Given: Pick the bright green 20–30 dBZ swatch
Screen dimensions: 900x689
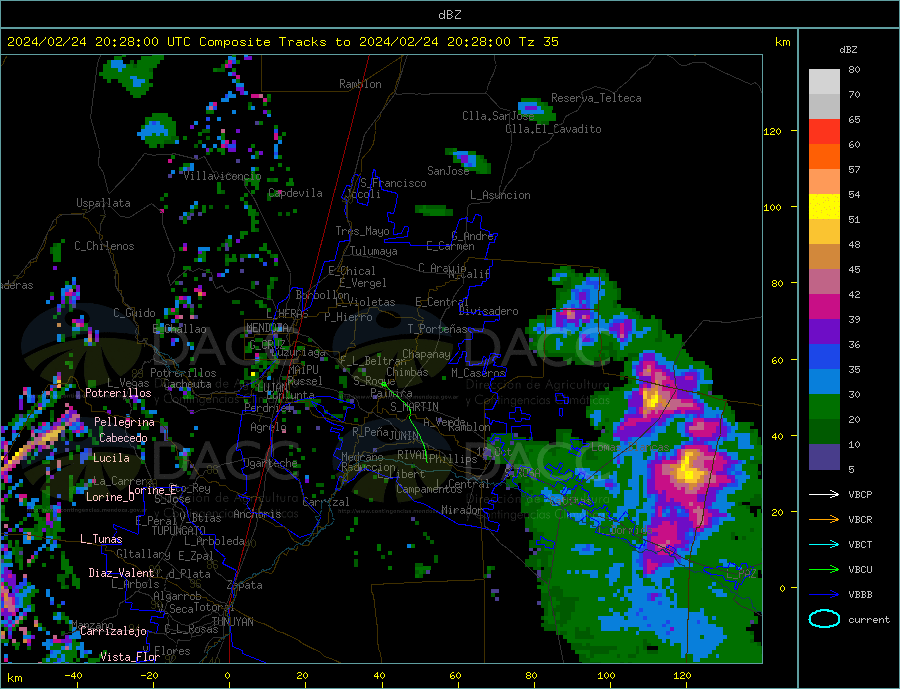Looking at the screenshot, I should point(824,407).
